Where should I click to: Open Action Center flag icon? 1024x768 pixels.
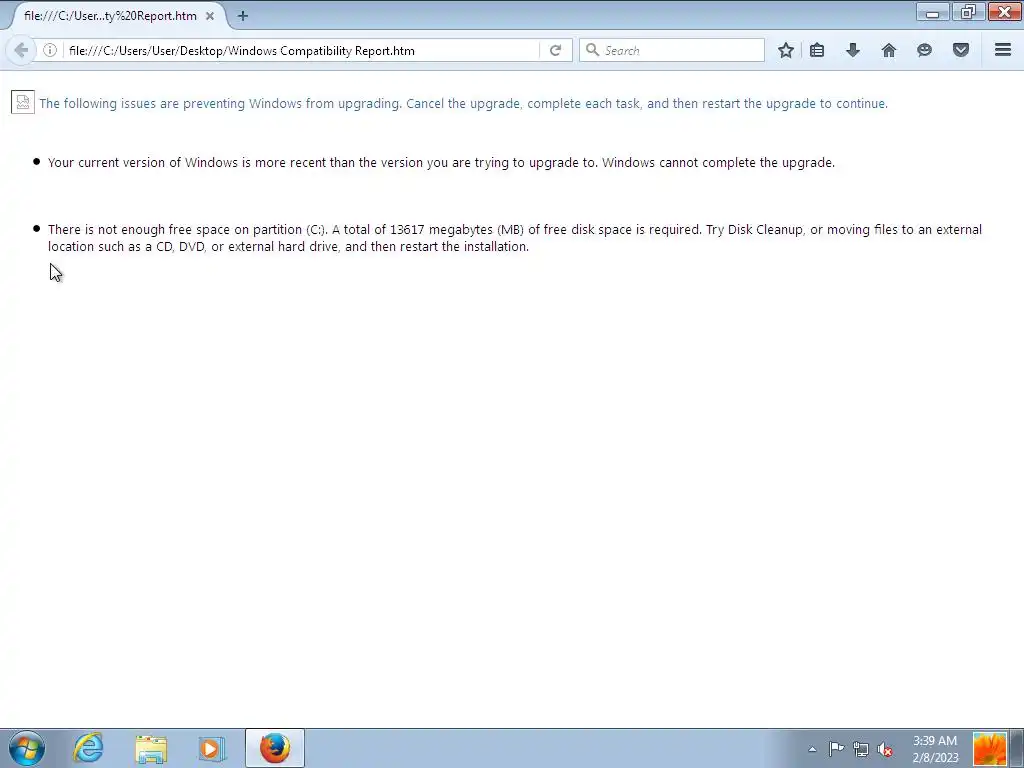coord(836,749)
